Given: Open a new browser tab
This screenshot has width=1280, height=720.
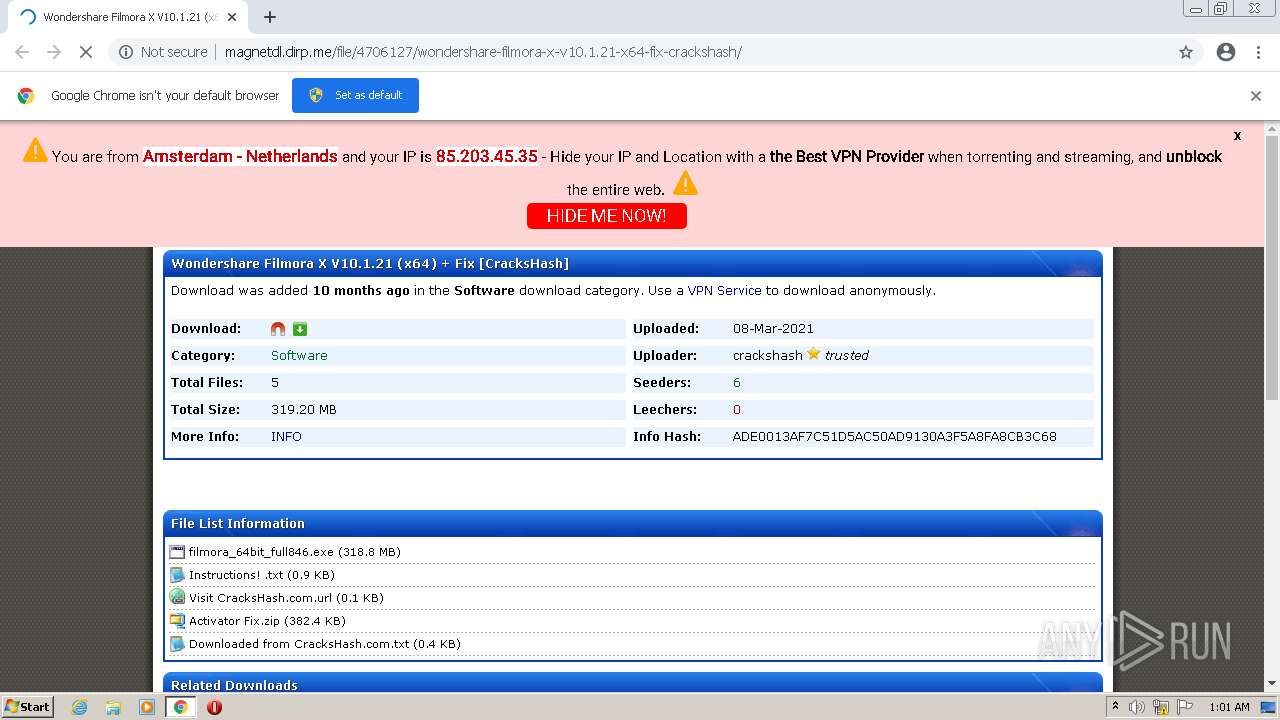Looking at the screenshot, I should 270,17.
